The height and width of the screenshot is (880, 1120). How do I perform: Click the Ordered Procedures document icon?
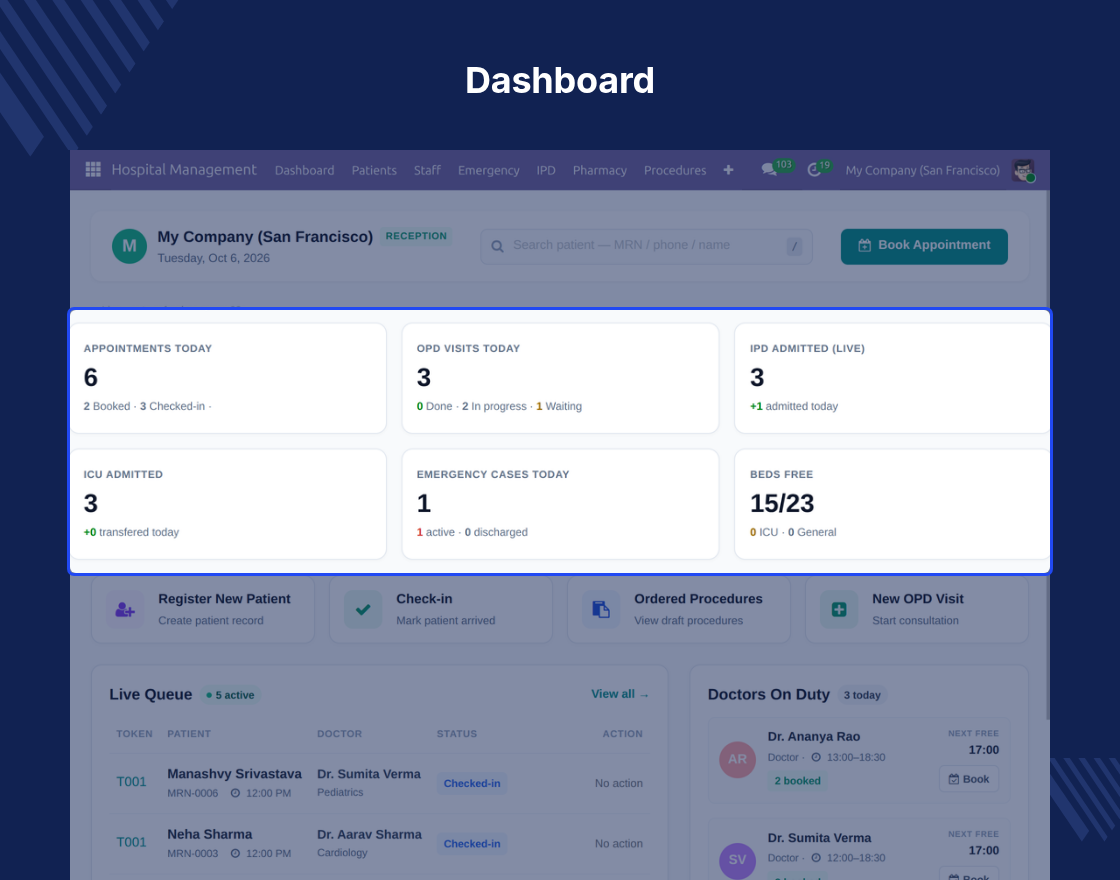coord(601,609)
